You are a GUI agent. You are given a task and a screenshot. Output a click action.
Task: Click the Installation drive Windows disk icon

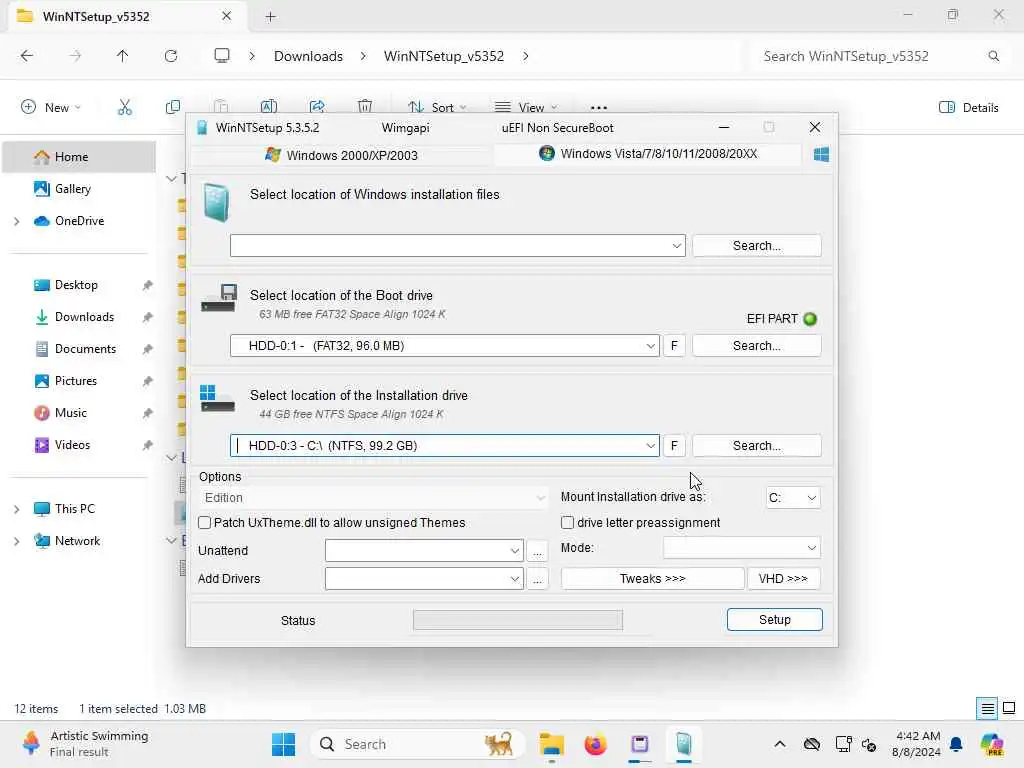(x=217, y=398)
